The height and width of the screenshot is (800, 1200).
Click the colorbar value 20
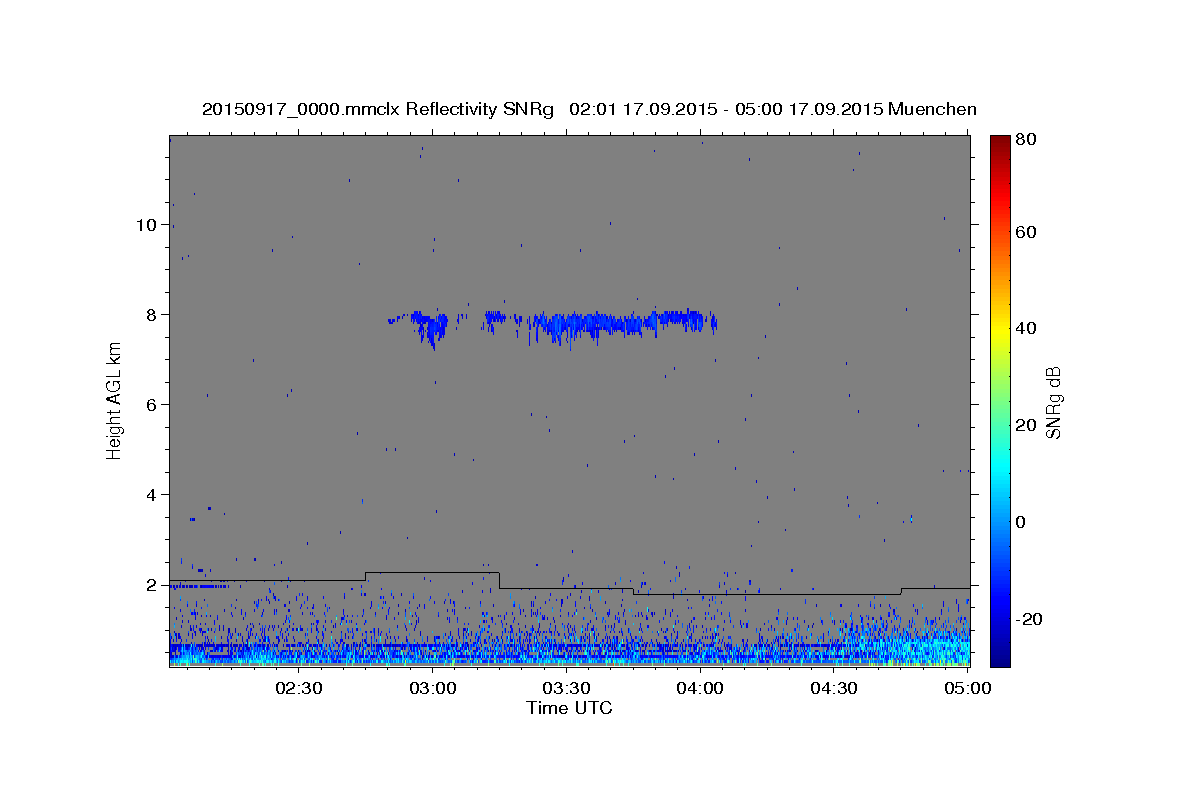coord(1028,425)
